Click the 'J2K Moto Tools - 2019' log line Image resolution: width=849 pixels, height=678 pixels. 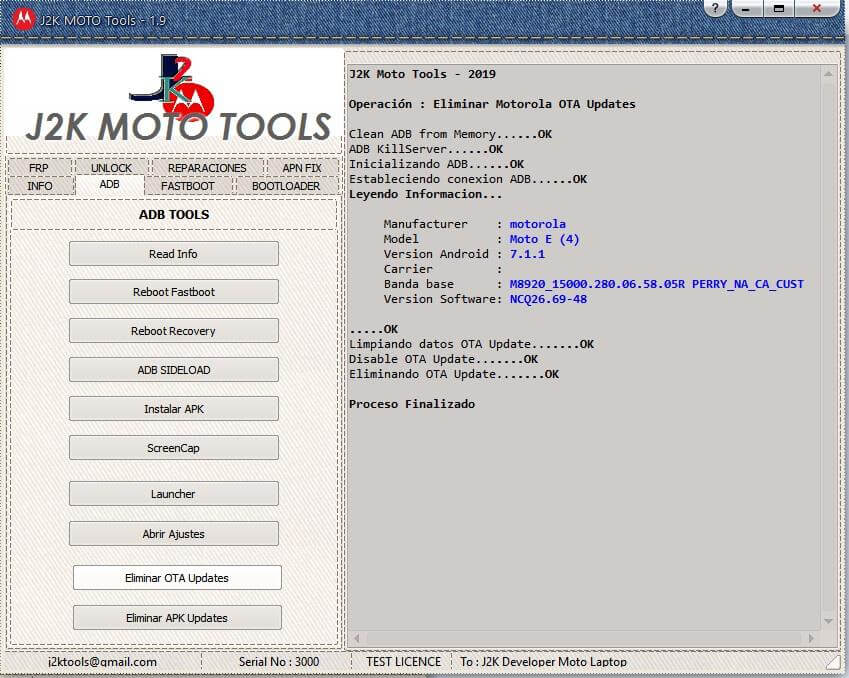tap(422, 74)
